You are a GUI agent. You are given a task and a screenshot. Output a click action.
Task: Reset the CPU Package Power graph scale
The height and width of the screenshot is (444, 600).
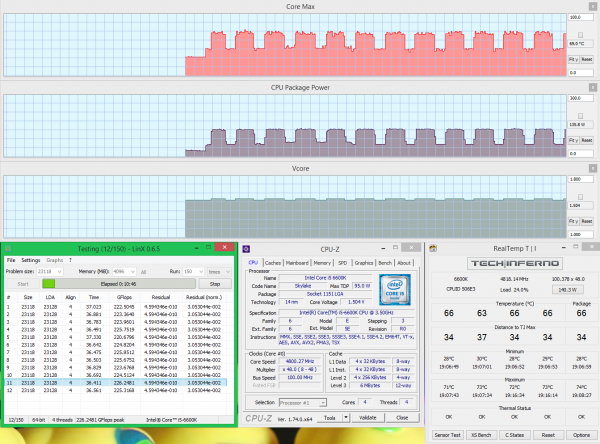coord(587,140)
